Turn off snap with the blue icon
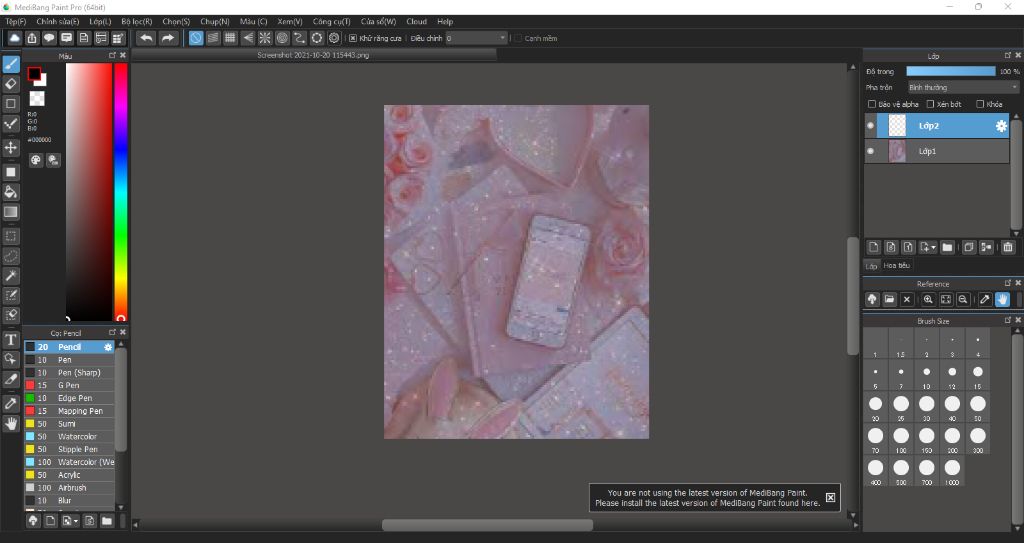1024x543 pixels. click(x=196, y=38)
